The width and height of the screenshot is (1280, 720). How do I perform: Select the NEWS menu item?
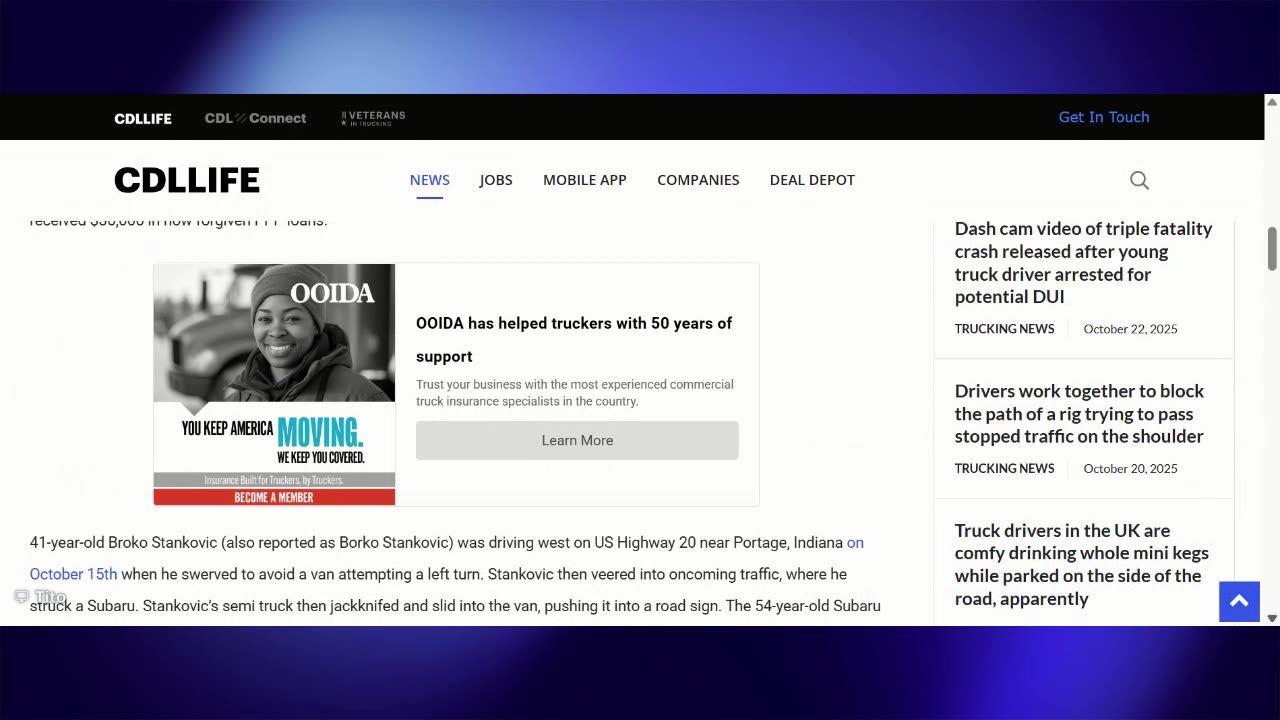[430, 180]
